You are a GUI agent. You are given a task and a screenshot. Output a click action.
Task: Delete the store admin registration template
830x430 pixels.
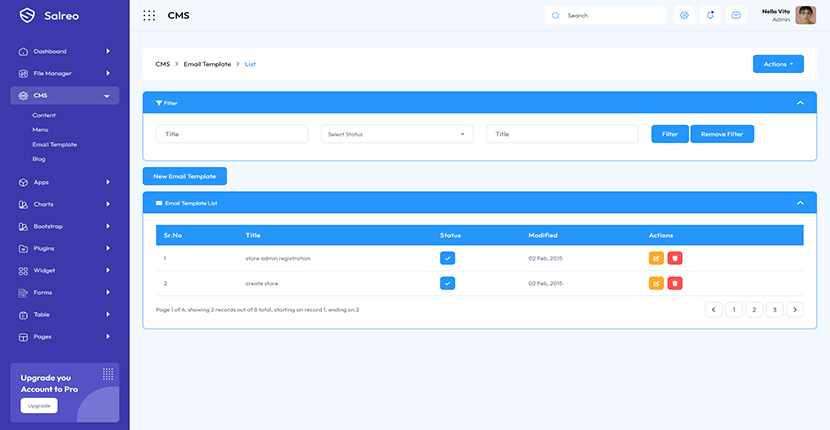click(675, 258)
